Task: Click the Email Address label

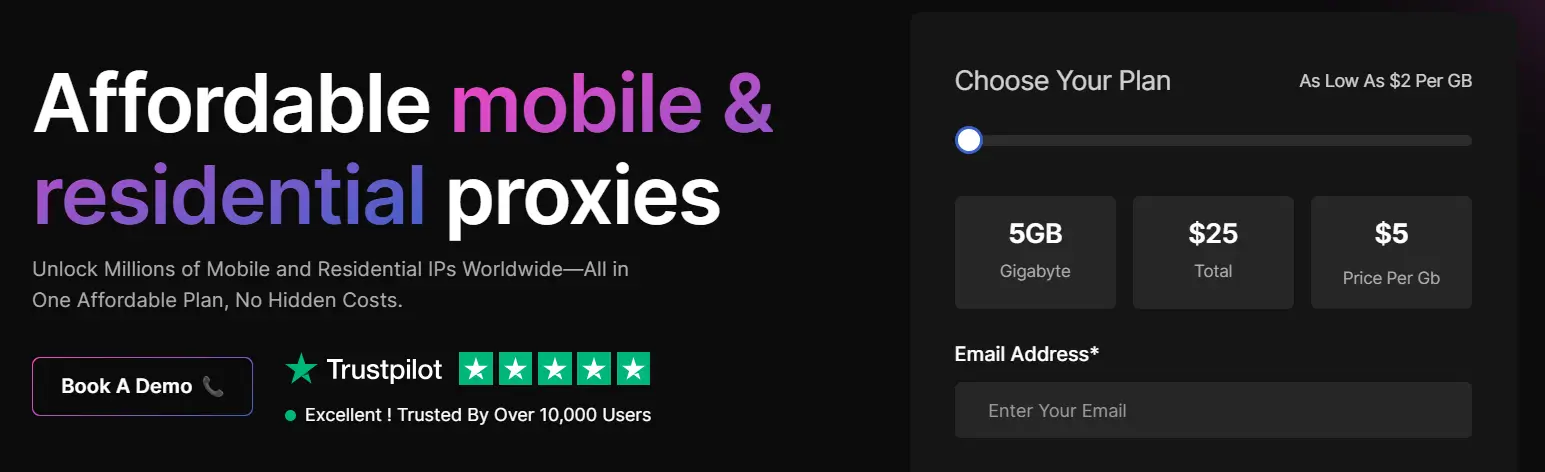Action: tap(1026, 354)
